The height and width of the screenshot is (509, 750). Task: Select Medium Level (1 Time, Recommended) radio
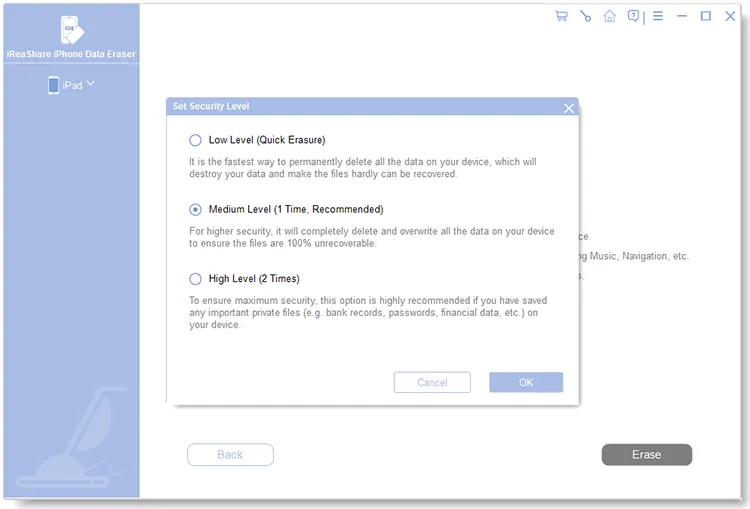(195, 210)
